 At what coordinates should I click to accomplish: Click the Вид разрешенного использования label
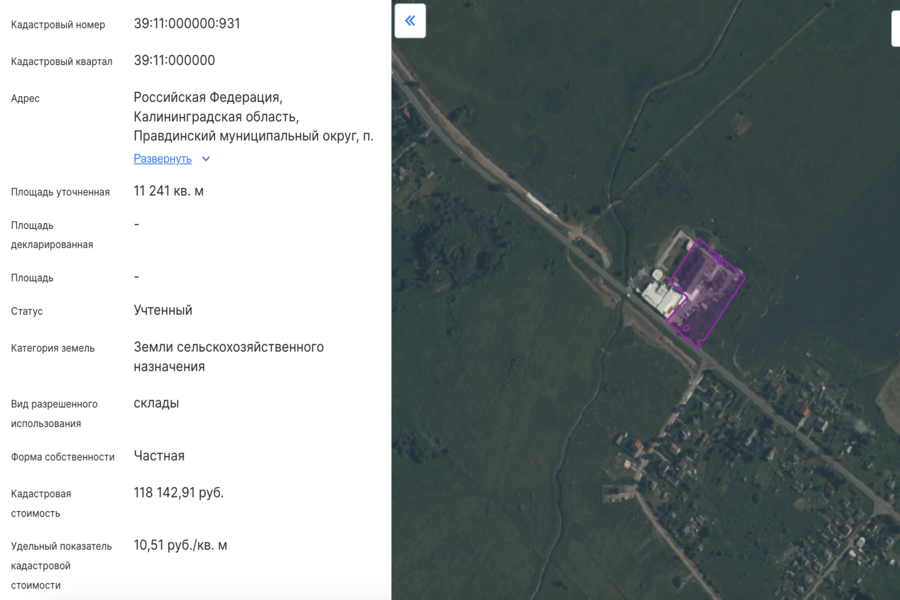pyautogui.click(x=54, y=414)
